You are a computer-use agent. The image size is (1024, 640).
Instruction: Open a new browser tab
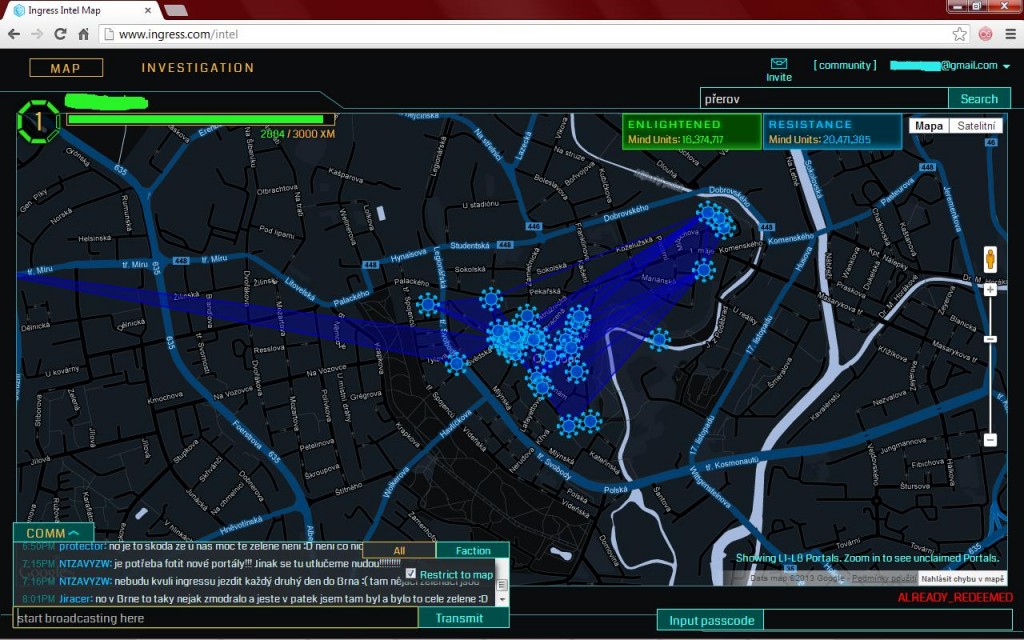(x=176, y=10)
